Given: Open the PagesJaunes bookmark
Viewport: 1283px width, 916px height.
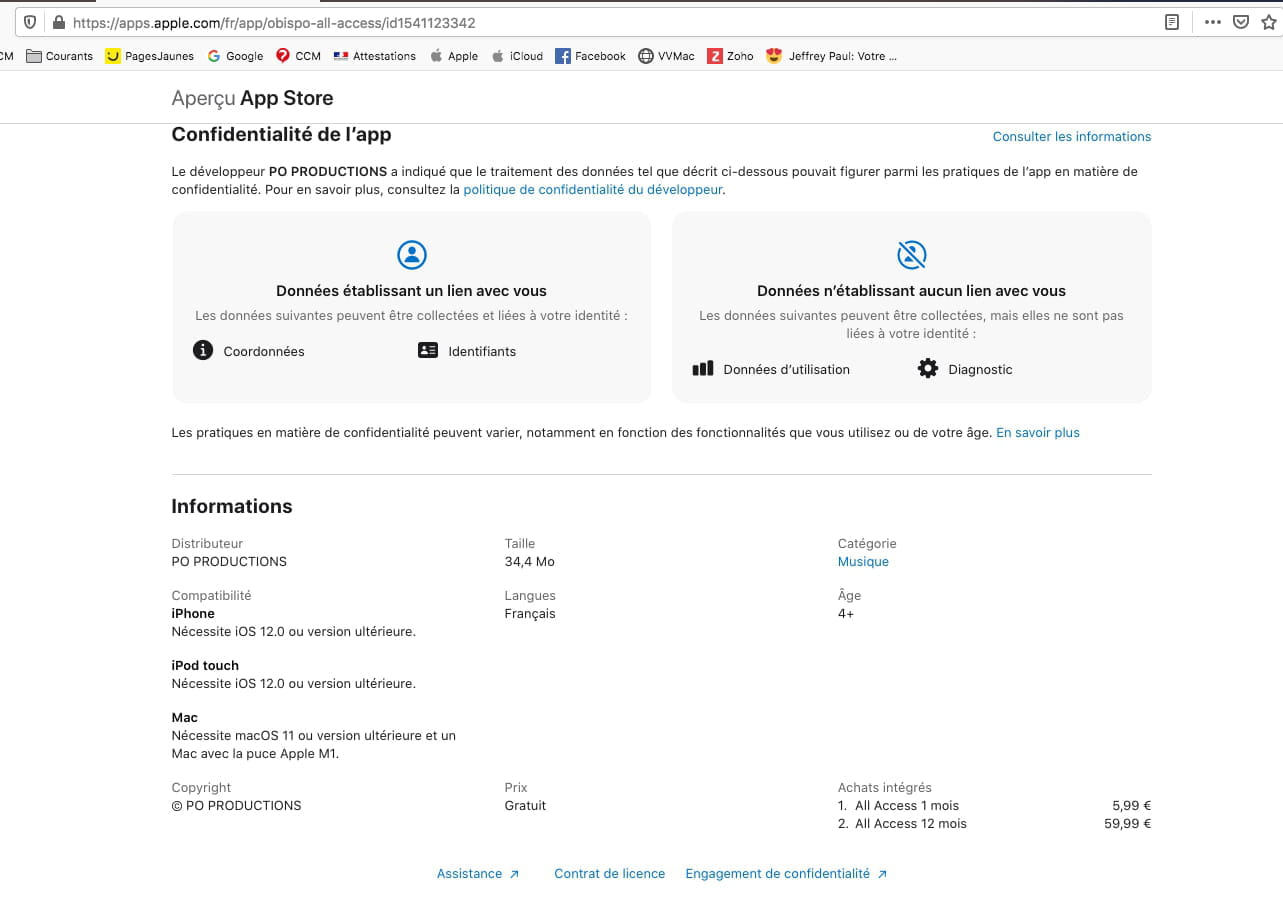Looking at the screenshot, I should 150,56.
